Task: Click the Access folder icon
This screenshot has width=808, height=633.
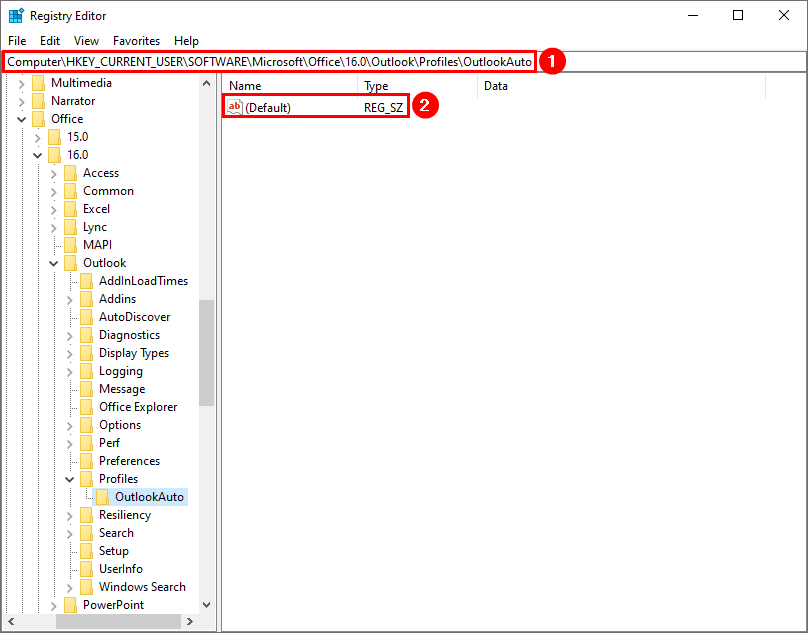Action: (70, 173)
